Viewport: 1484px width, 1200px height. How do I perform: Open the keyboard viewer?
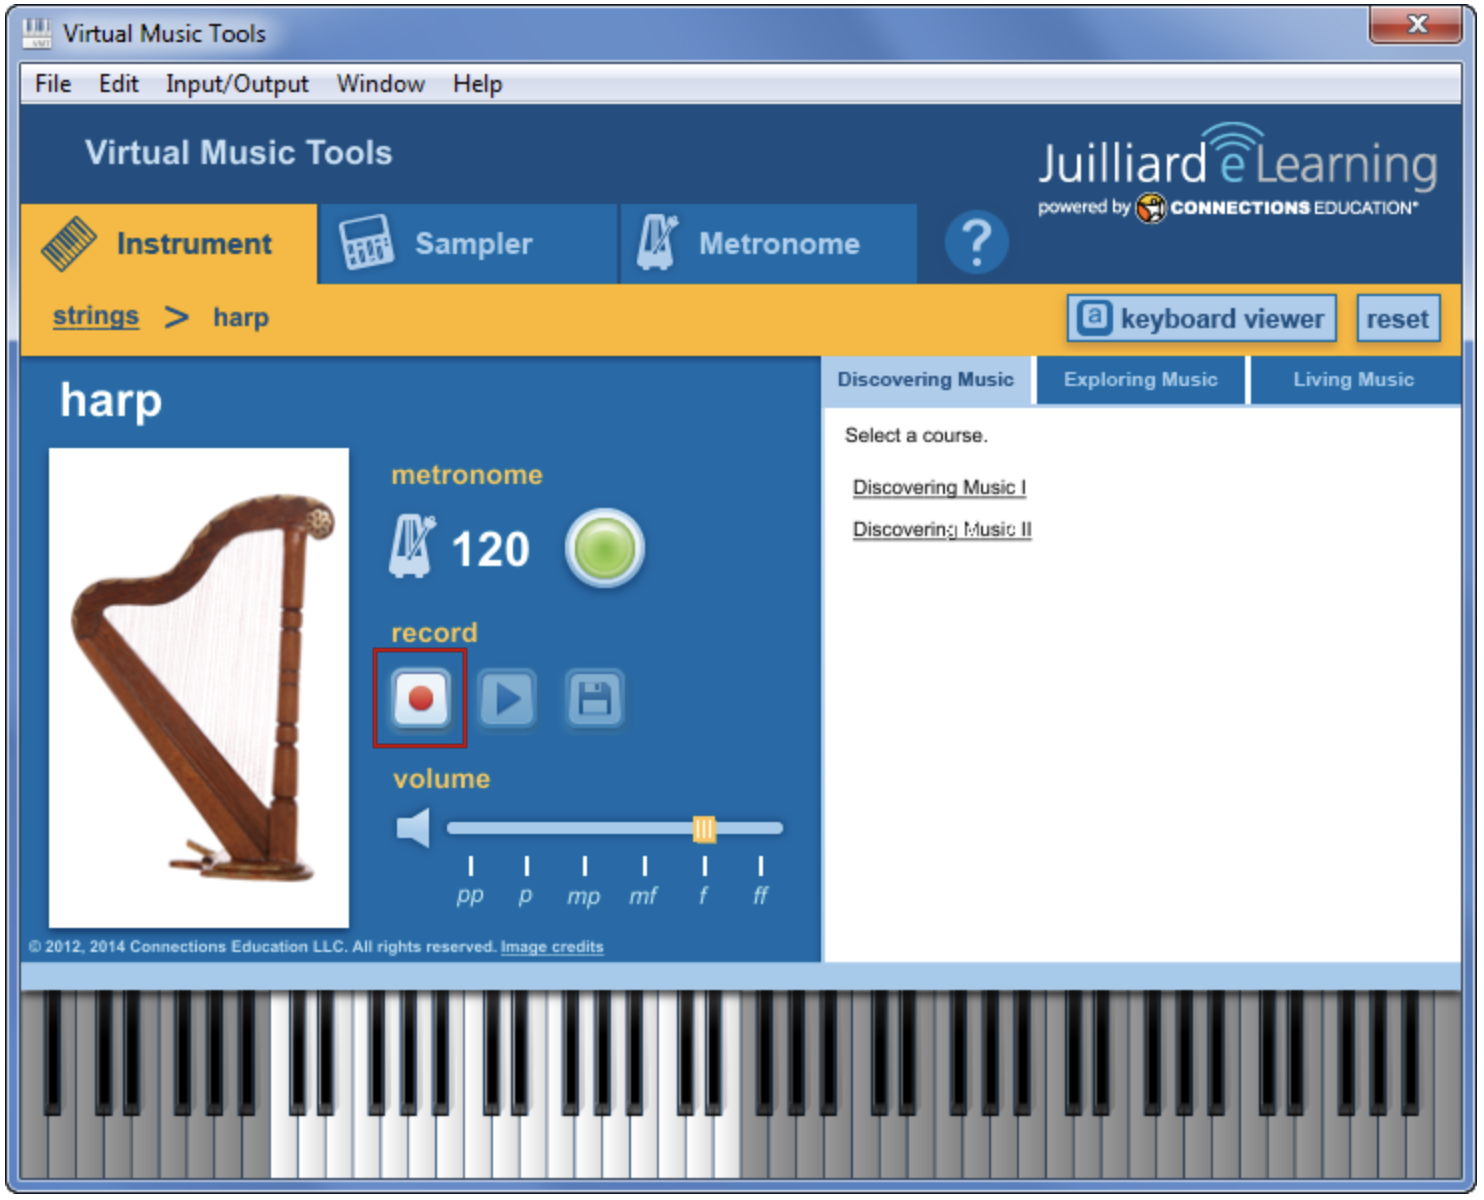pyautogui.click(x=1201, y=319)
